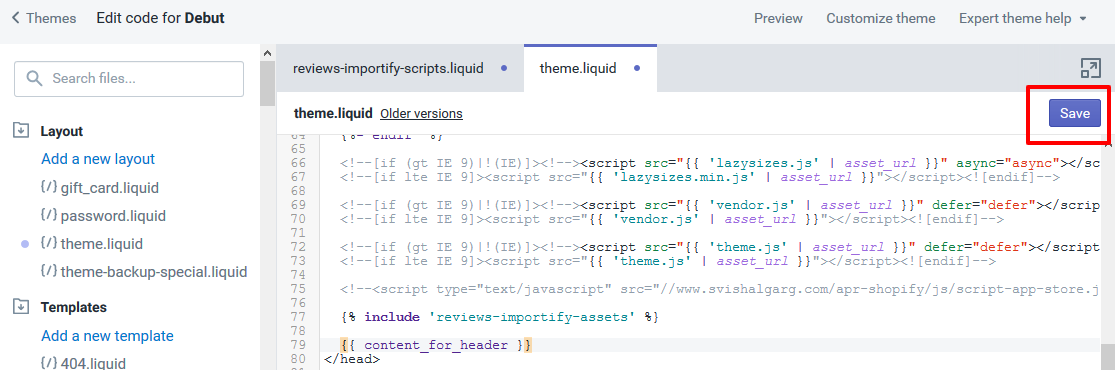The height and width of the screenshot is (370, 1115).
Task: Click unsaved dot on theme.liquid tab
Action: 636,68
